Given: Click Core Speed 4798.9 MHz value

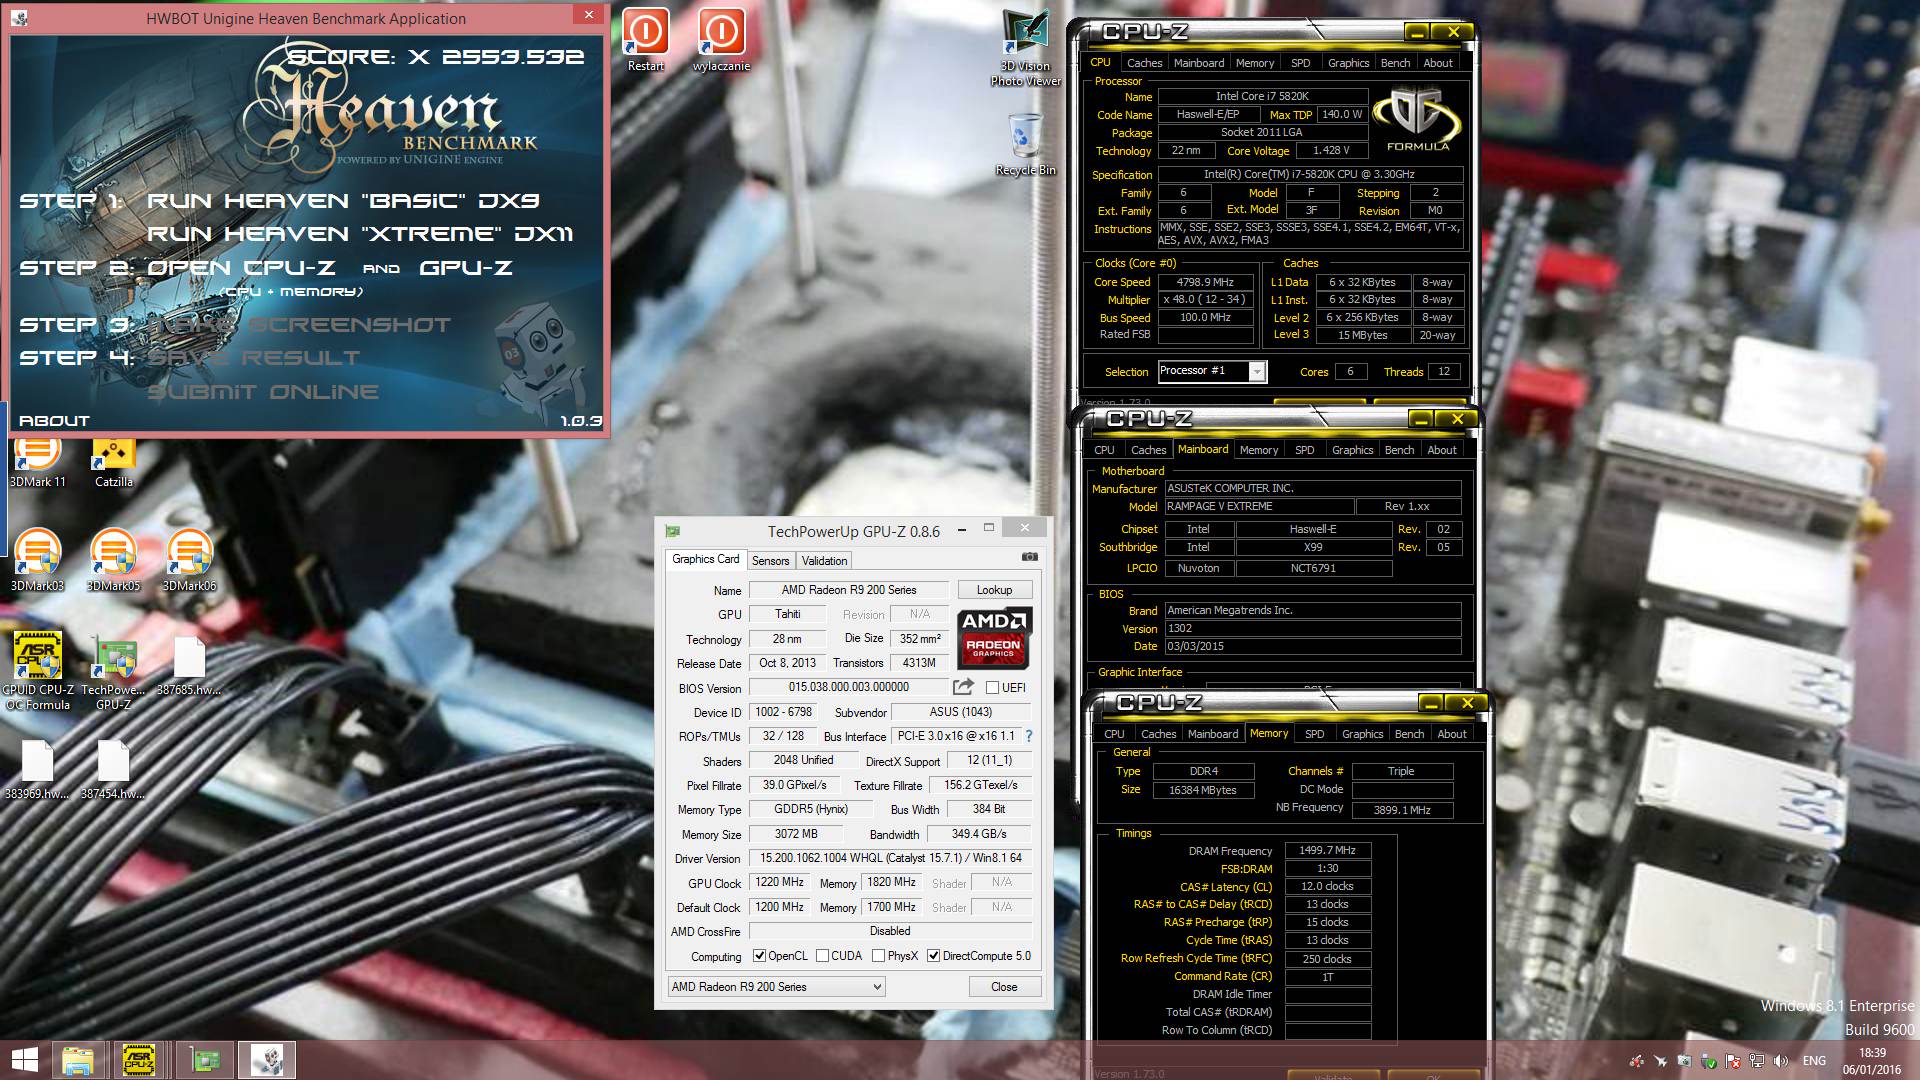Looking at the screenshot, I should 1205,282.
